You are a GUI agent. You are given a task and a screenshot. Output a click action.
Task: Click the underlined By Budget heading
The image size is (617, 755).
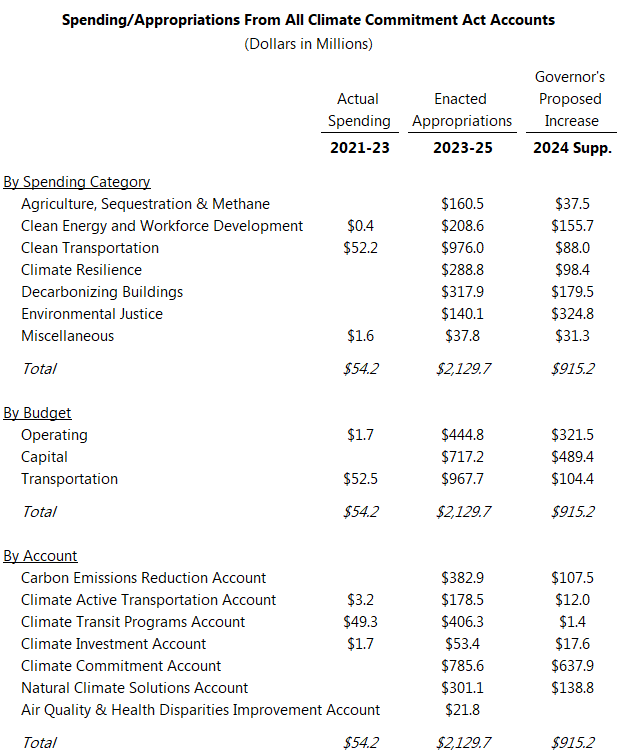(38, 413)
